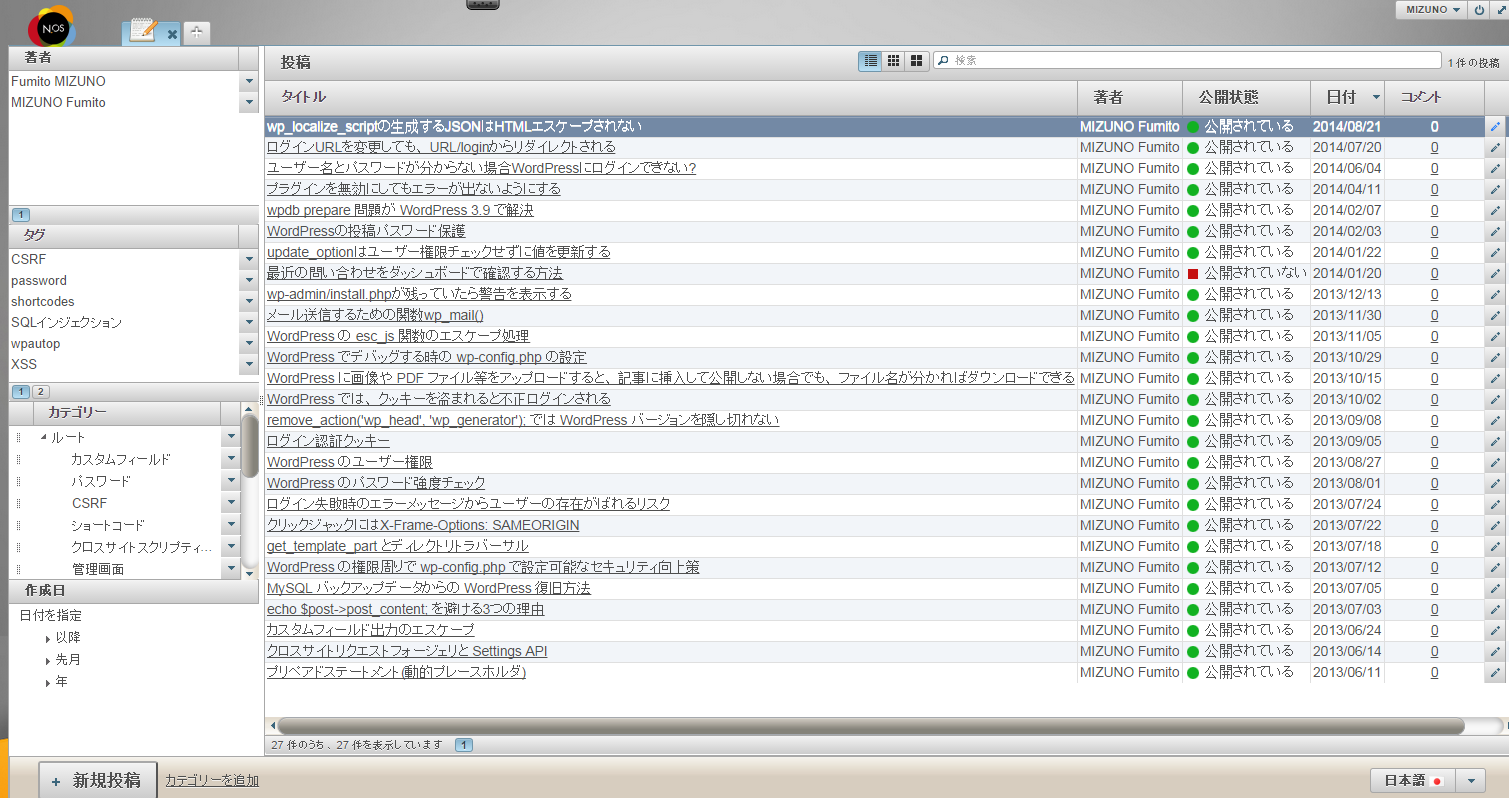The height and width of the screenshot is (798, 1509).
Task: Click pencil icon for ログイン認証クッキー row
Action: [x=1495, y=441]
